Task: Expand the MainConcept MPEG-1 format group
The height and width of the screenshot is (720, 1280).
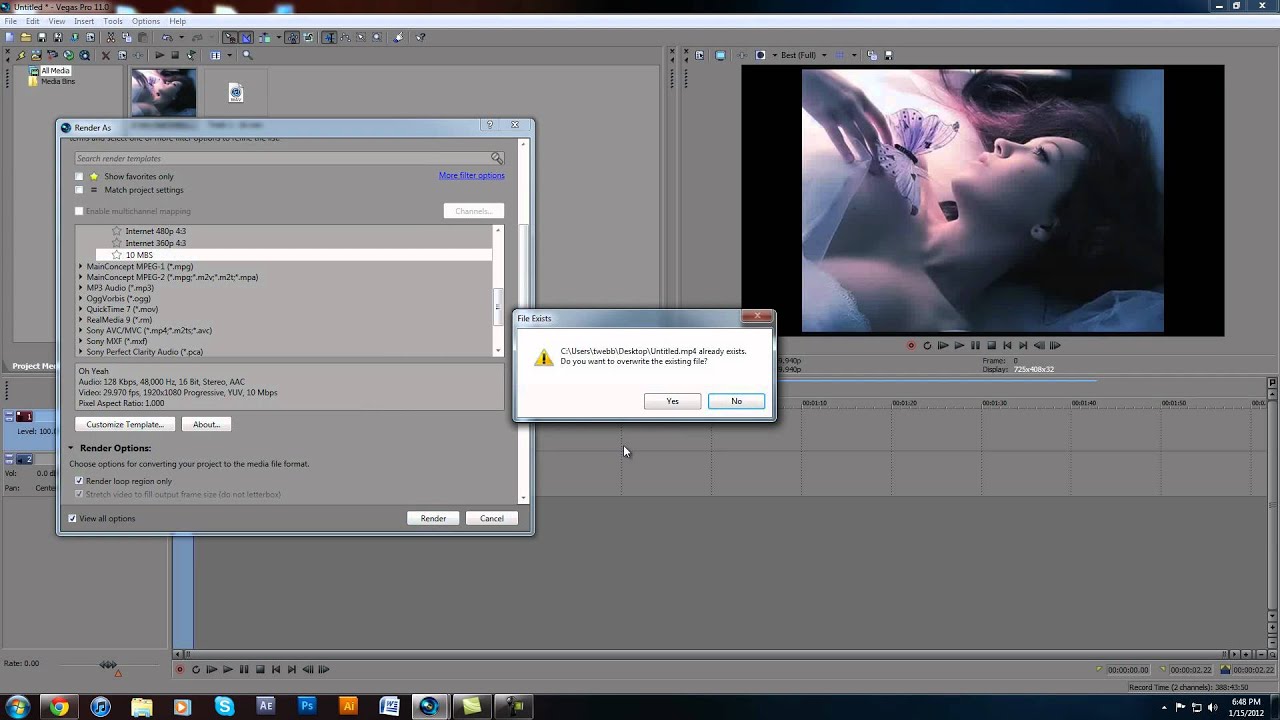Action: pos(81,267)
